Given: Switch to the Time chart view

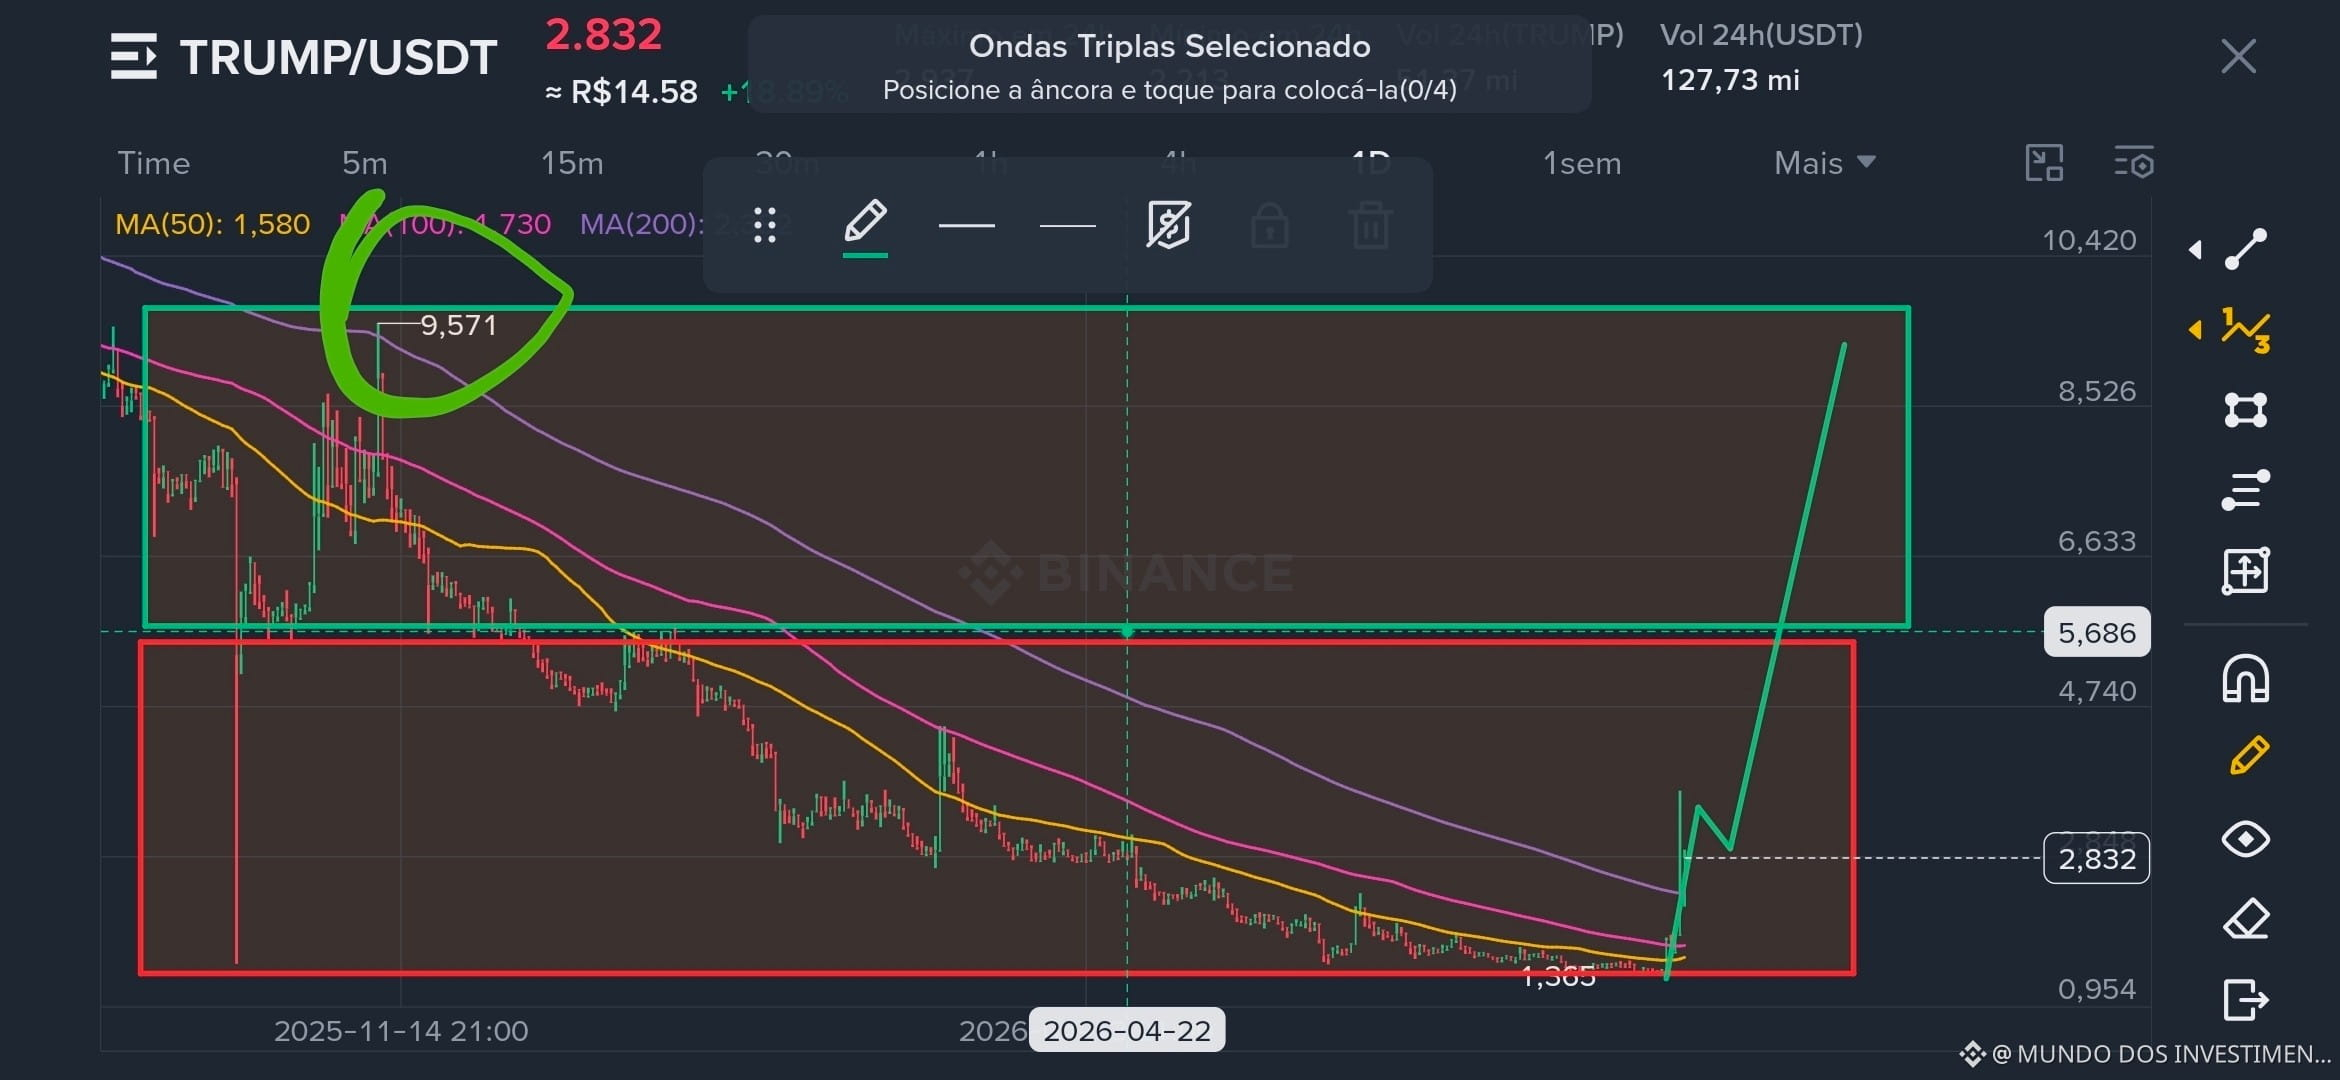Looking at the screenshot, I should pos(154,163).
